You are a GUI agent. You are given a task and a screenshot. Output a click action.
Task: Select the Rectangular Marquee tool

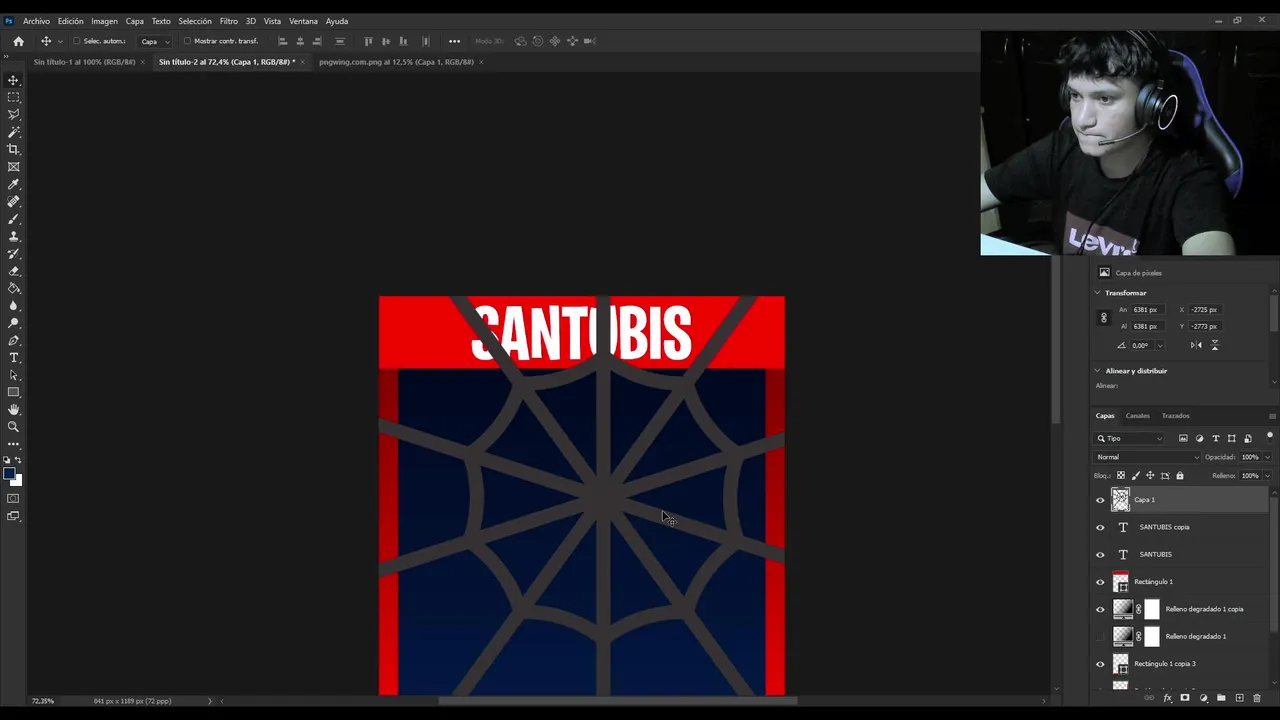click(x=13, y=97)
